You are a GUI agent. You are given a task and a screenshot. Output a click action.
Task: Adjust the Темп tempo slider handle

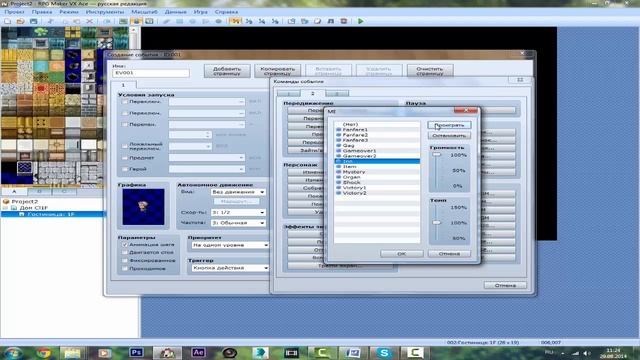(x=437, y=222)
